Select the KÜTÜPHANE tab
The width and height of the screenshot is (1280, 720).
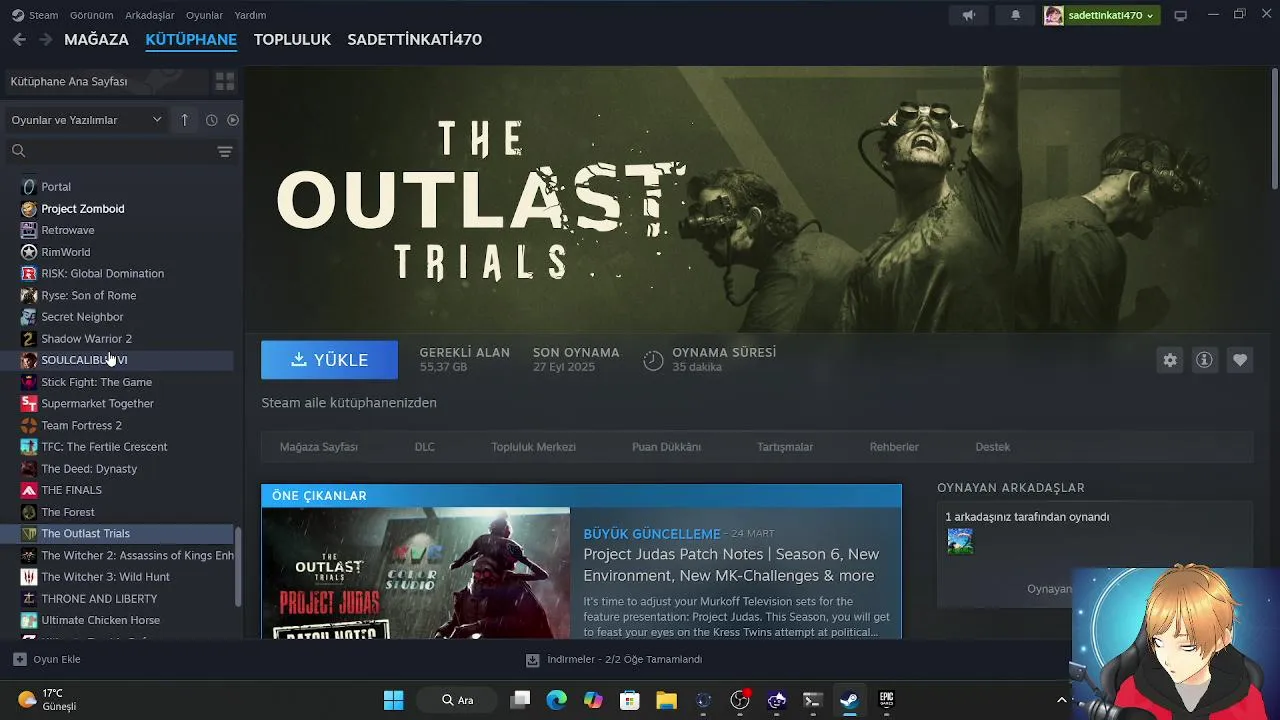click(191, 40)
